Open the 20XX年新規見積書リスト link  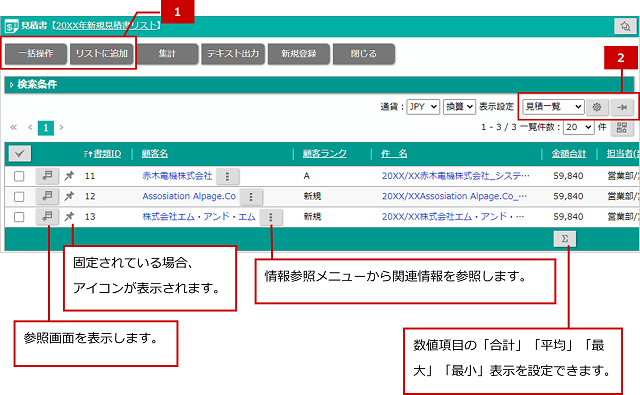107,26
